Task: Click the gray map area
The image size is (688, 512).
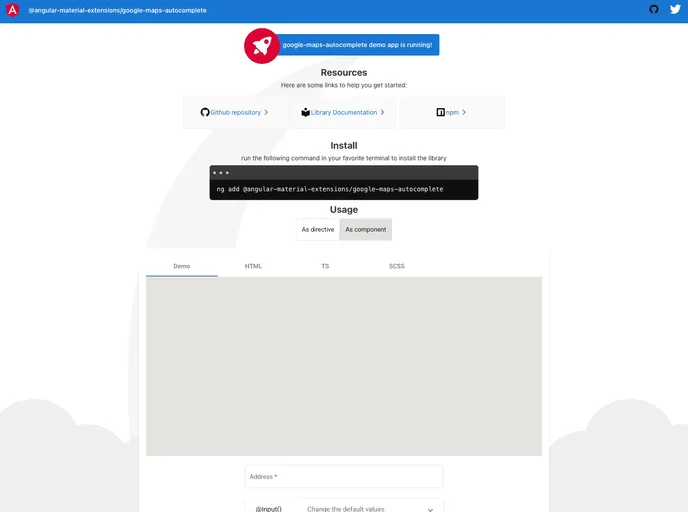Action: 344,366
